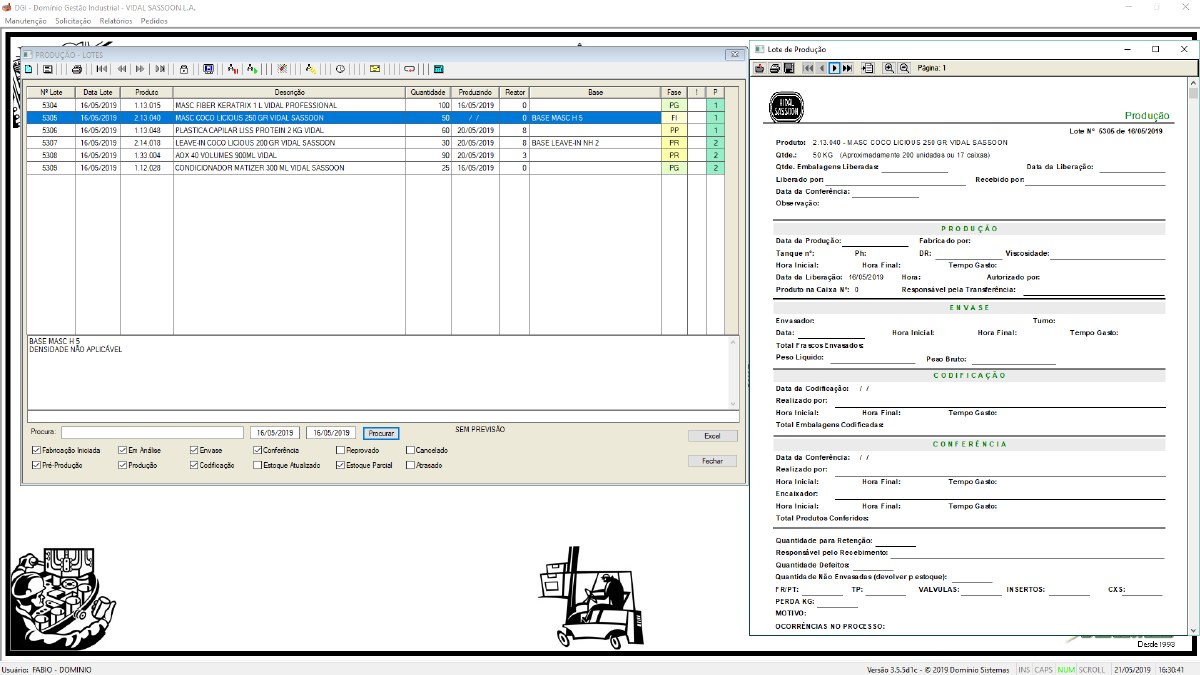Click the Fechar button

tap(712, 461)
